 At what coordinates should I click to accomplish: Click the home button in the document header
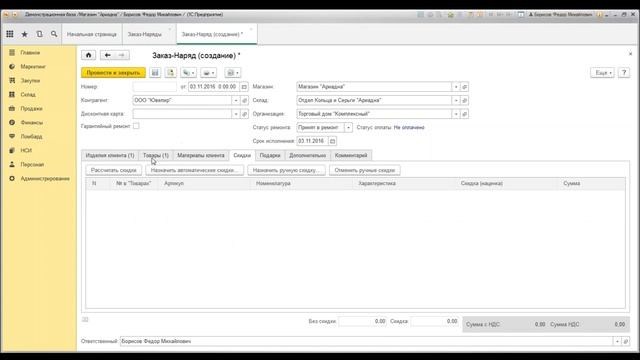(89, 55)
